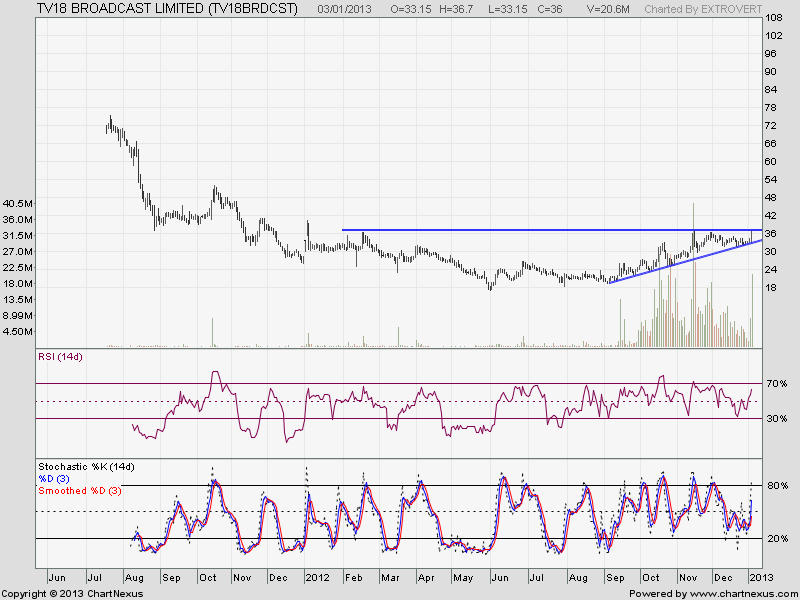Click the red Smoothed %D (3) legend

(x=81, y=491)
